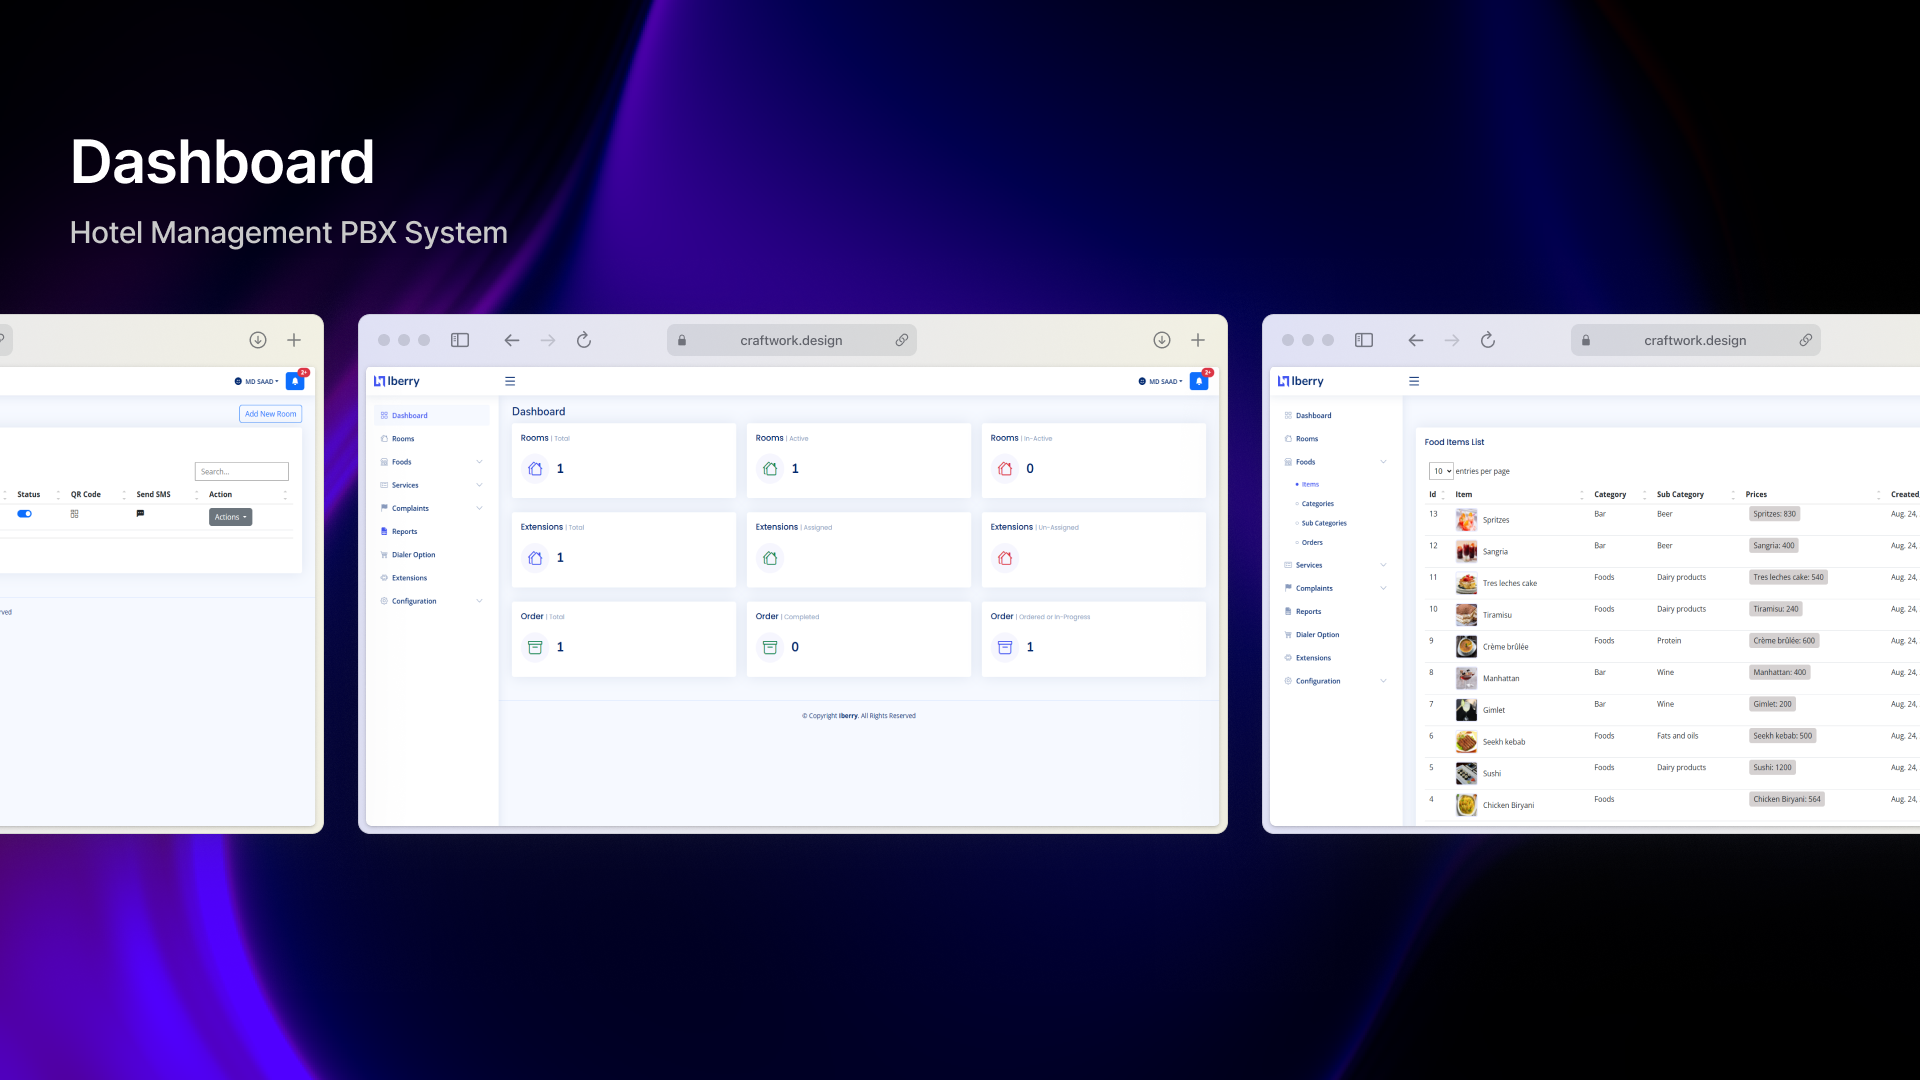Expand the Foods menu chevron
This screenshot has width=1920, height=1080.
(479, 461)
